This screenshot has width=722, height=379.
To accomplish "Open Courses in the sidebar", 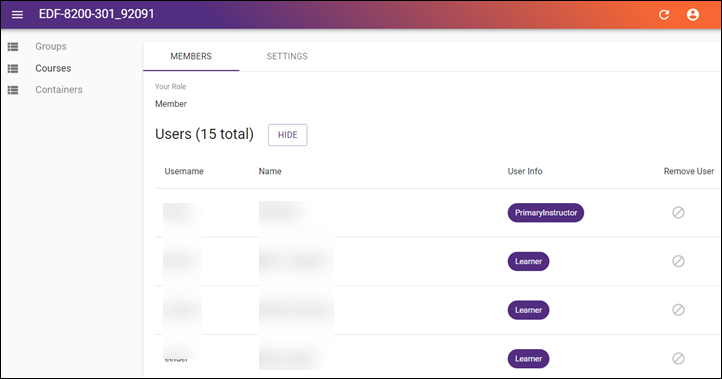I will [x=53, y=68].
